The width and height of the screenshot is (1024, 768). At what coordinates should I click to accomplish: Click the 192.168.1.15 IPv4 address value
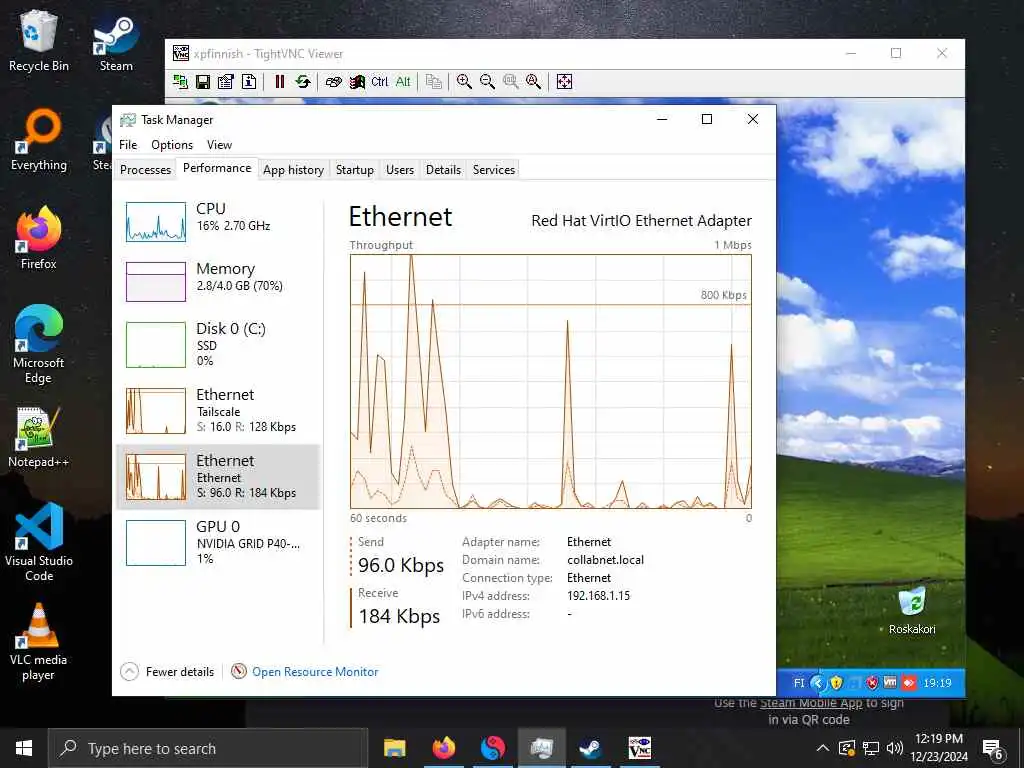pyautogui.click(x=598, y=596)
